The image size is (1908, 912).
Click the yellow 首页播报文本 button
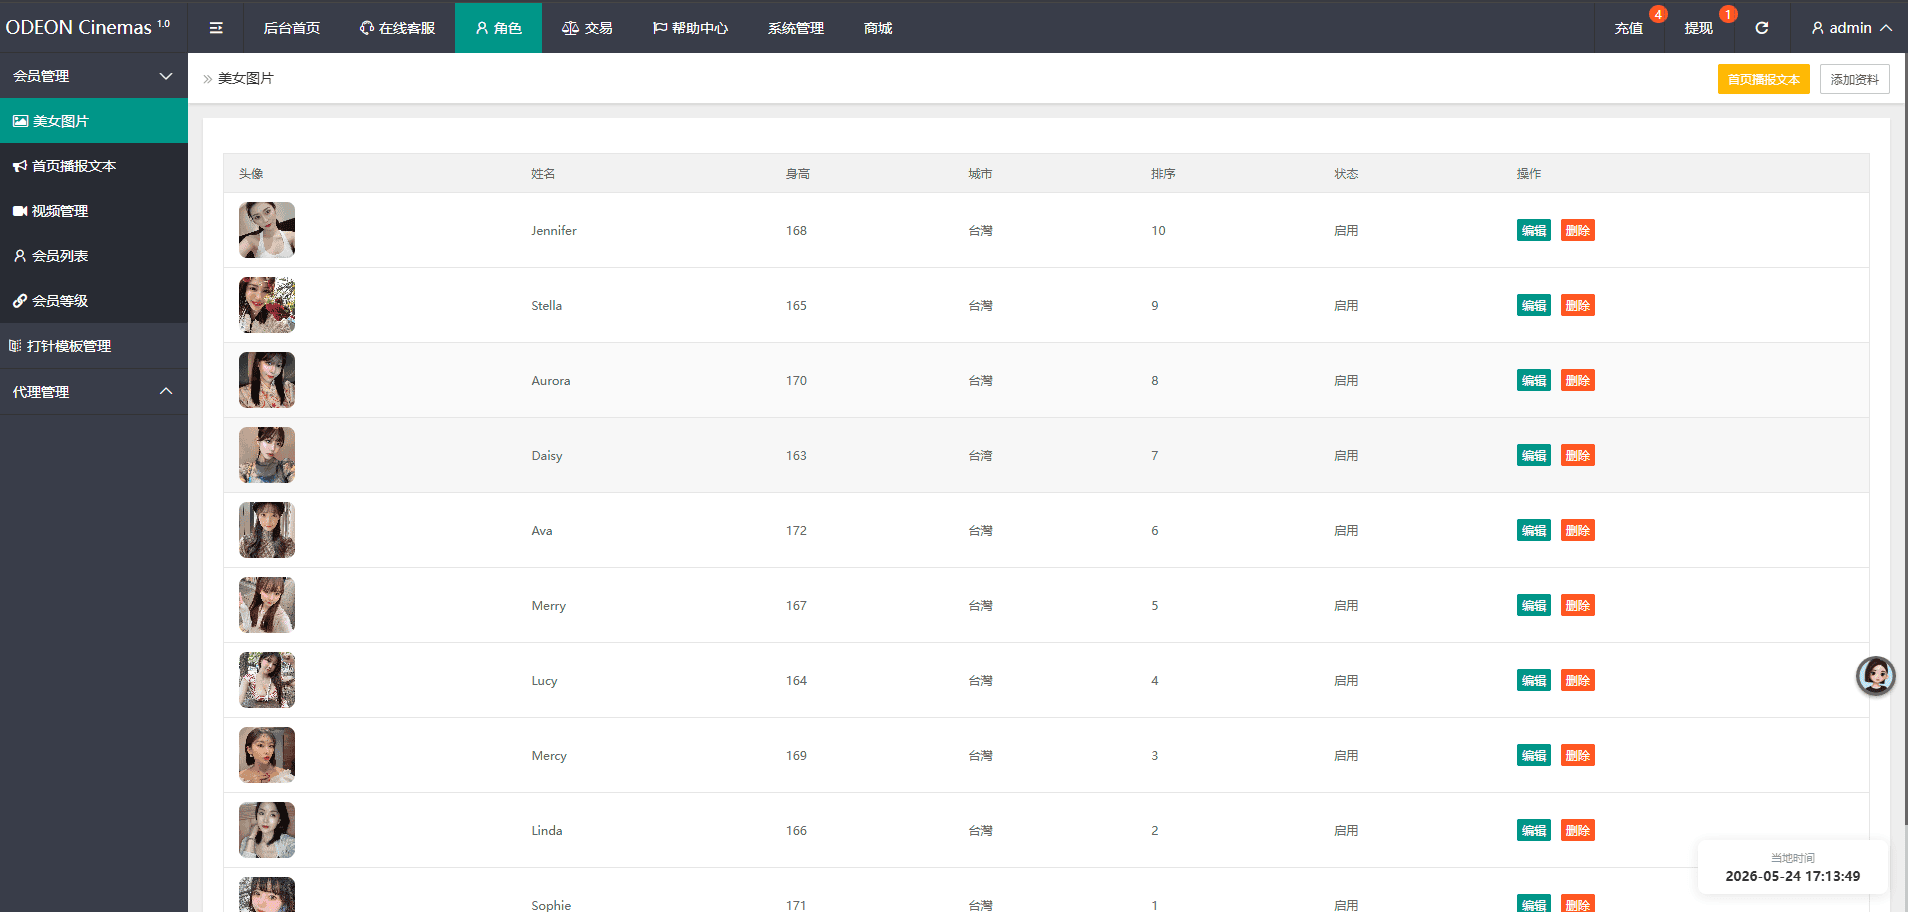point(1764,79)
